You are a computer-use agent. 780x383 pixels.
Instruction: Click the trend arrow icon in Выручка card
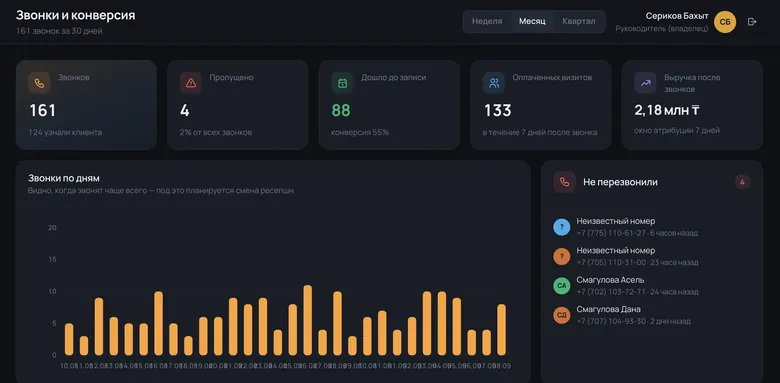(x=645, y=83)
